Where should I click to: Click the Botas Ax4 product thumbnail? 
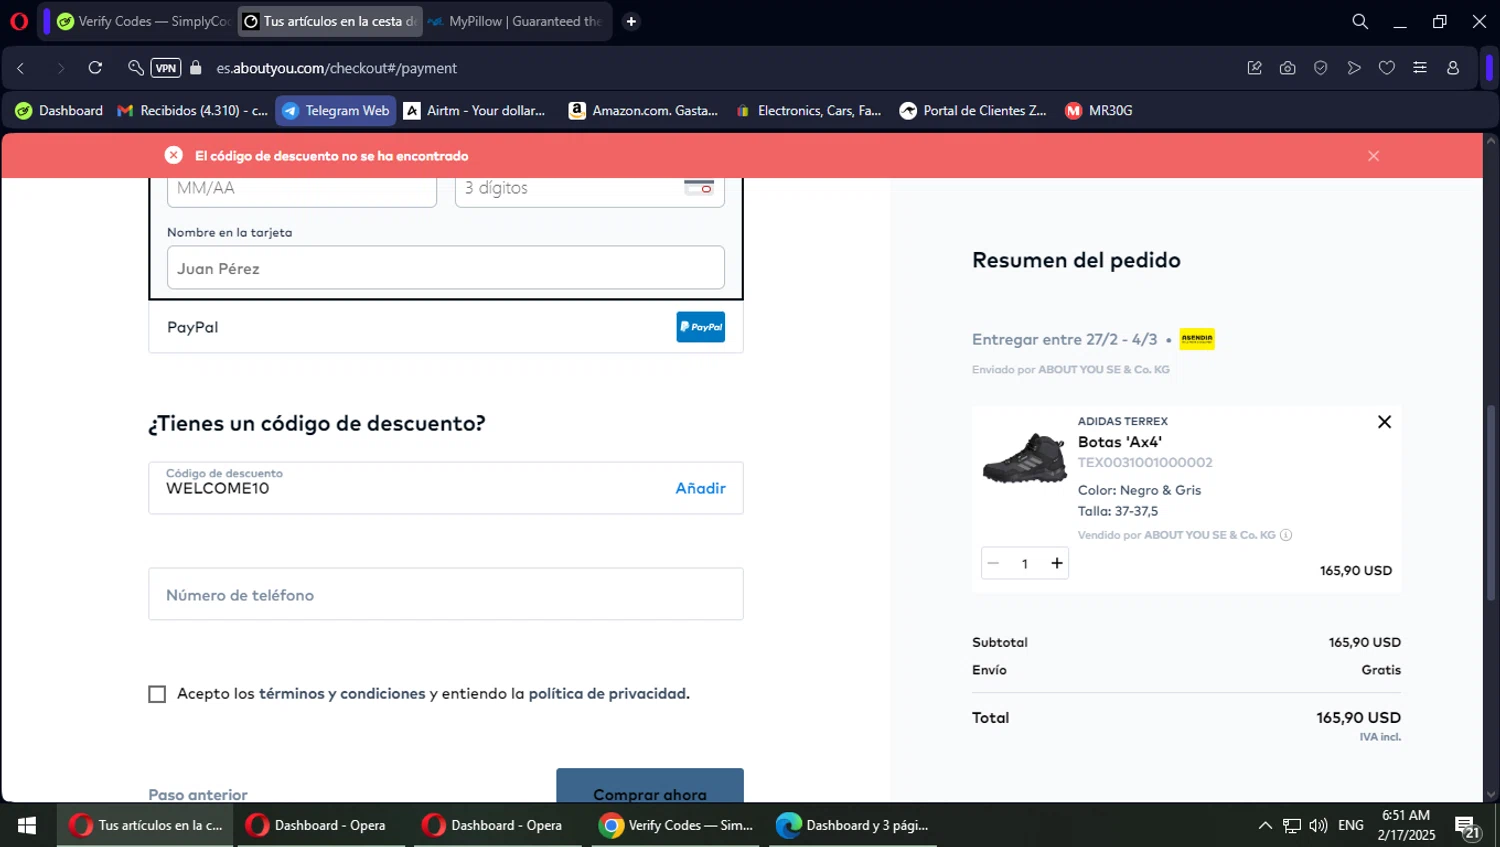(x=1024, y=458)
